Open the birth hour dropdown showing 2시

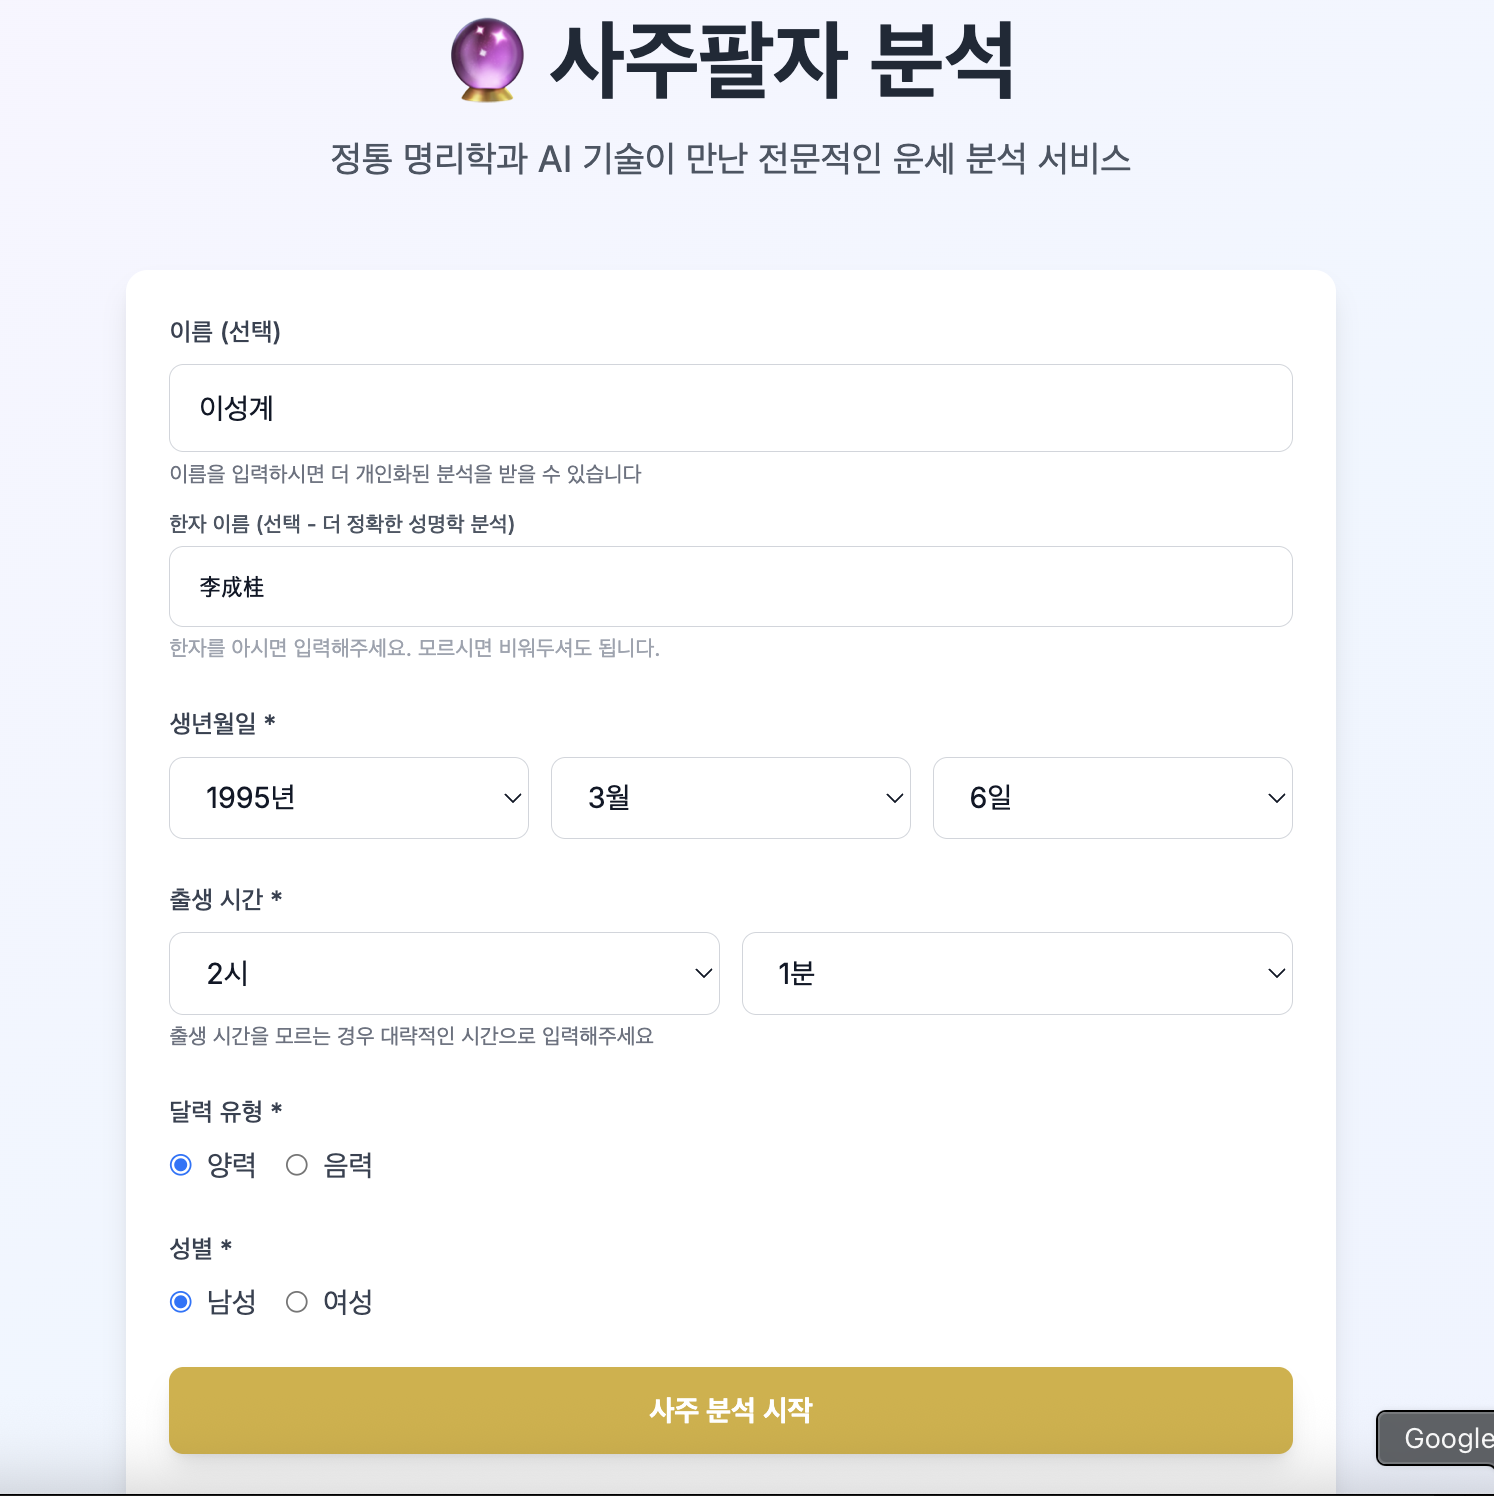coord(444,972)
